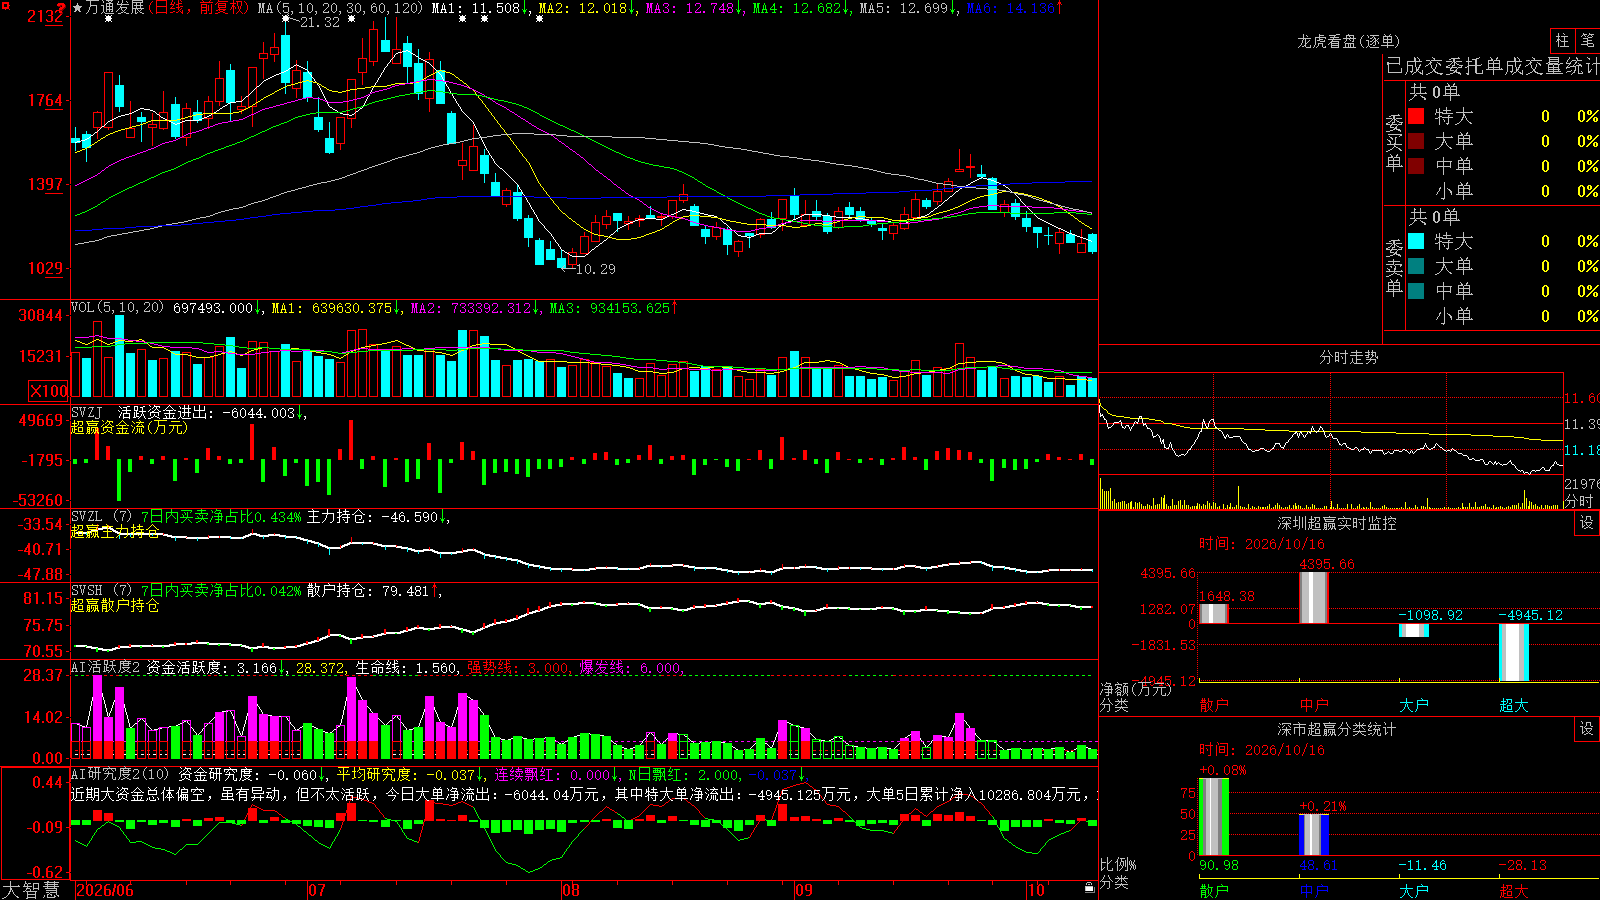Click the lock icon on the date axis
The height and width of the screenshot is (900, 1600).
click(1090, 887)
